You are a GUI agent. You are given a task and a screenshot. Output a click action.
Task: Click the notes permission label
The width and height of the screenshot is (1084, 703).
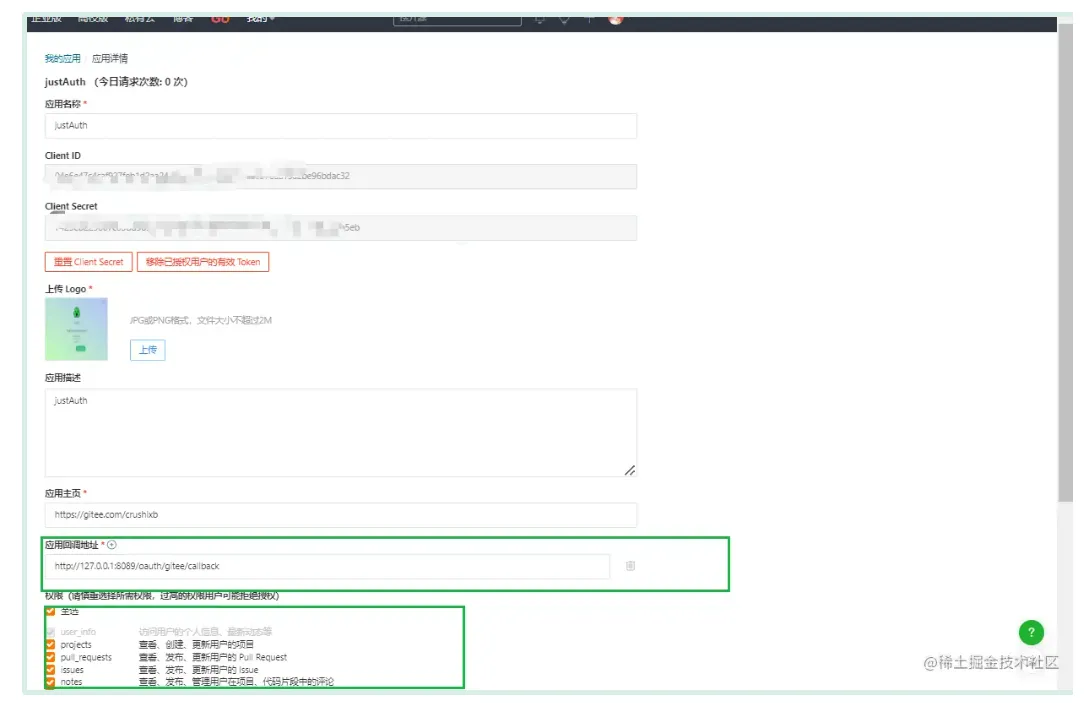point(71,682)
